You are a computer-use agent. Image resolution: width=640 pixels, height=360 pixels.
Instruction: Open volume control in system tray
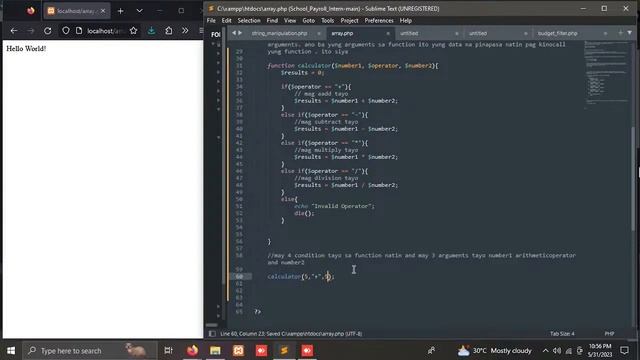tap(557, 350)
